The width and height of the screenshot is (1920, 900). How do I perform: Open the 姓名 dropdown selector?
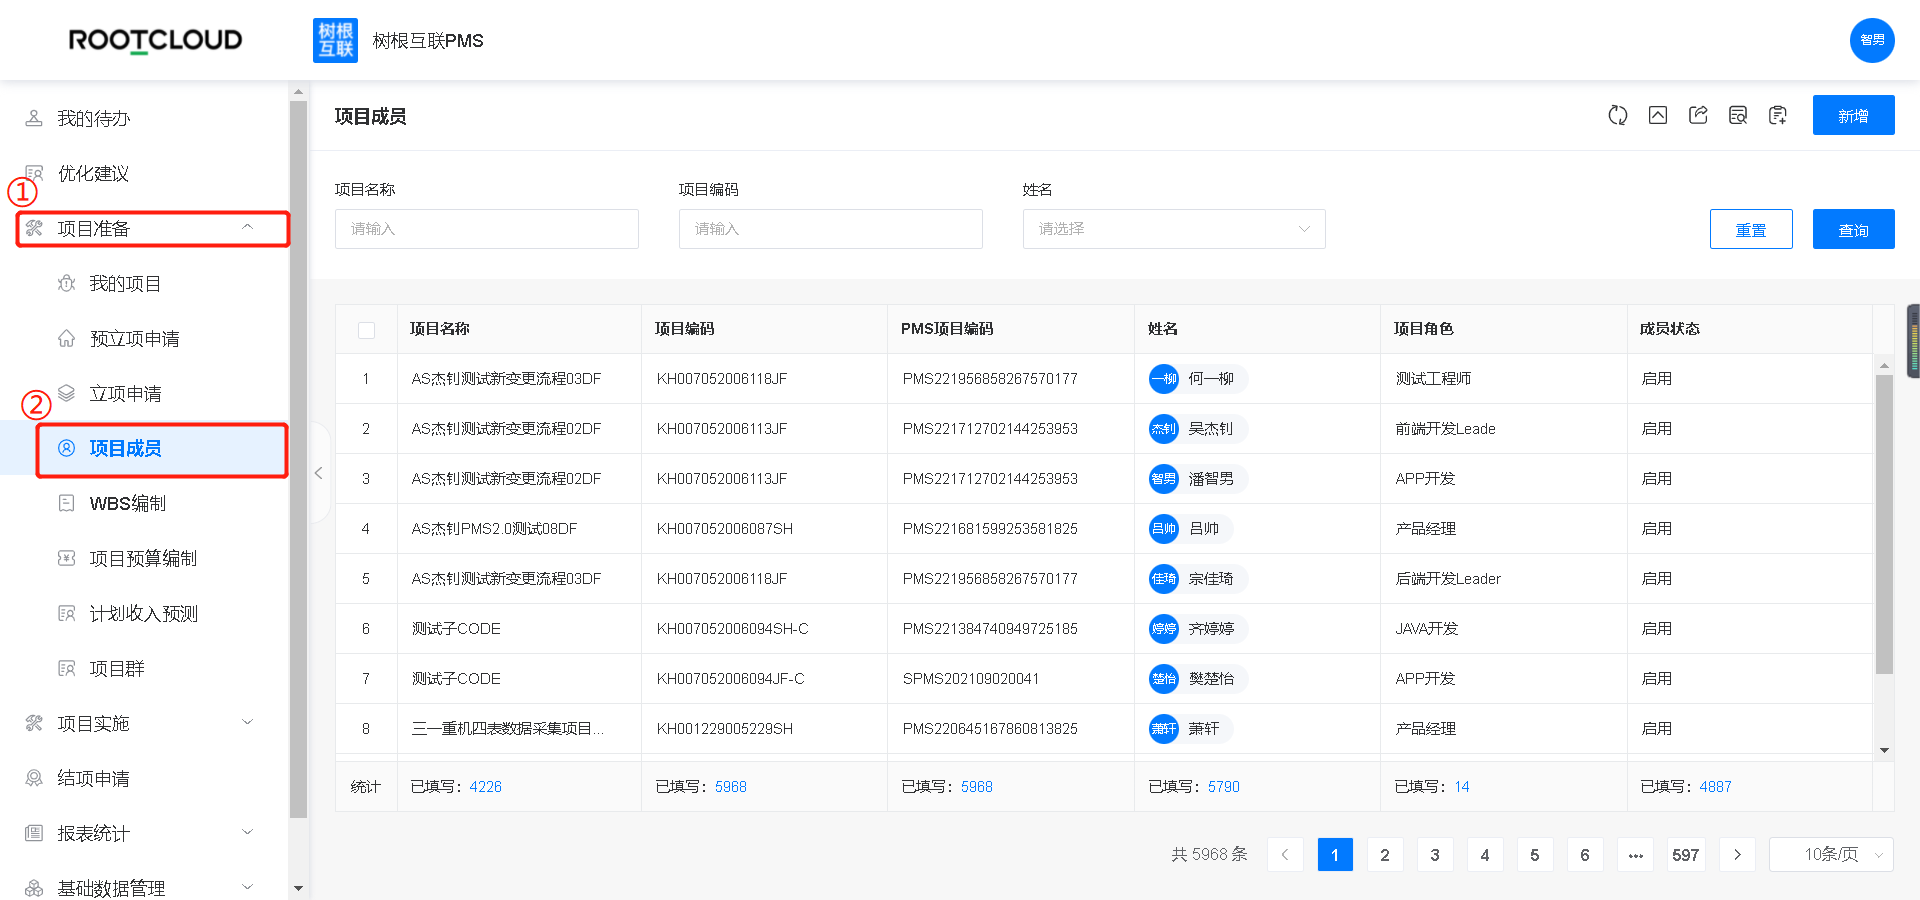click(1174, 229)
